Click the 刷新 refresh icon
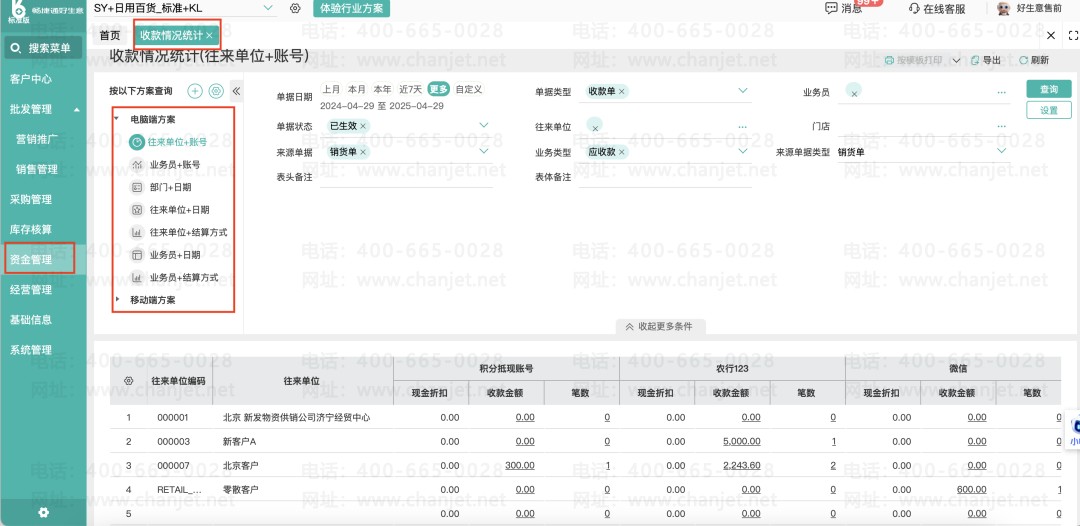 [x=1024, y=61]
